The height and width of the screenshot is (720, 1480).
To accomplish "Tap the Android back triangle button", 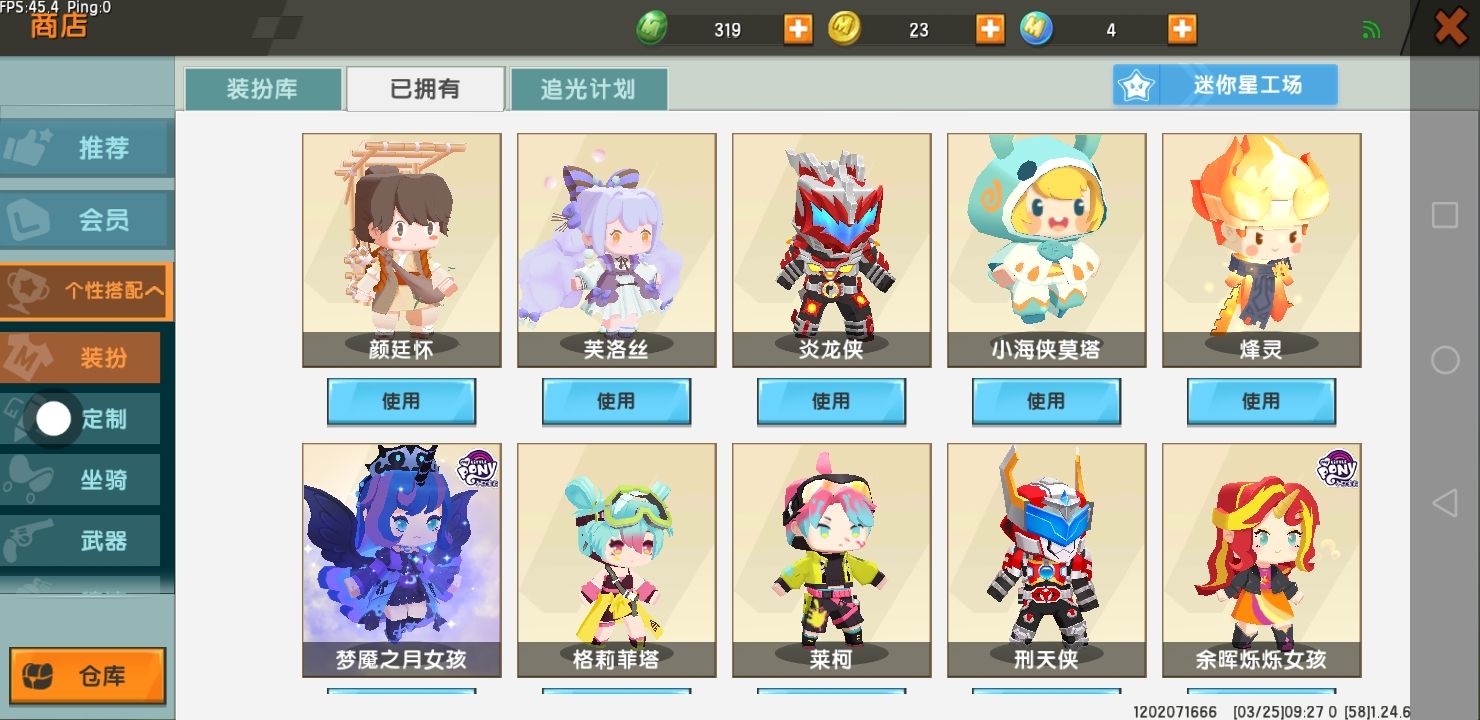I will (1444, 503).
